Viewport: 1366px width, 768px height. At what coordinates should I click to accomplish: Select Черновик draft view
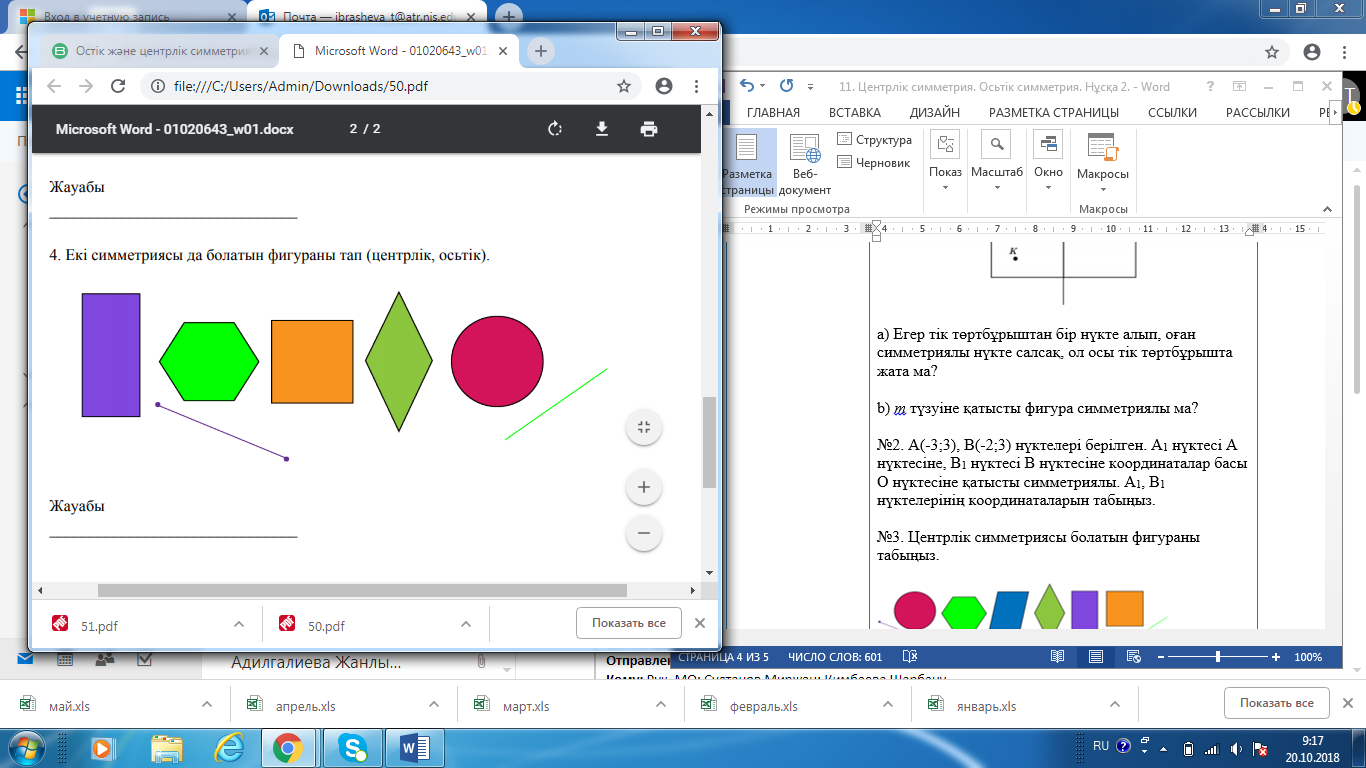tap(874, 162)
